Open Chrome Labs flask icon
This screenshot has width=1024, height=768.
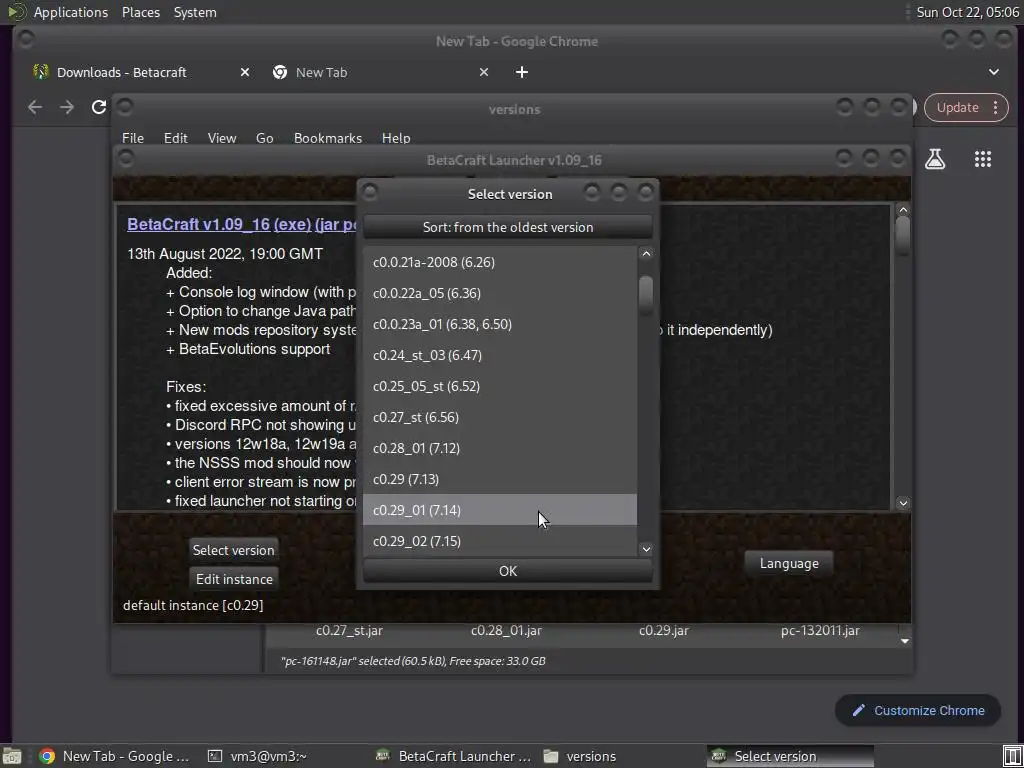point(935,159)
